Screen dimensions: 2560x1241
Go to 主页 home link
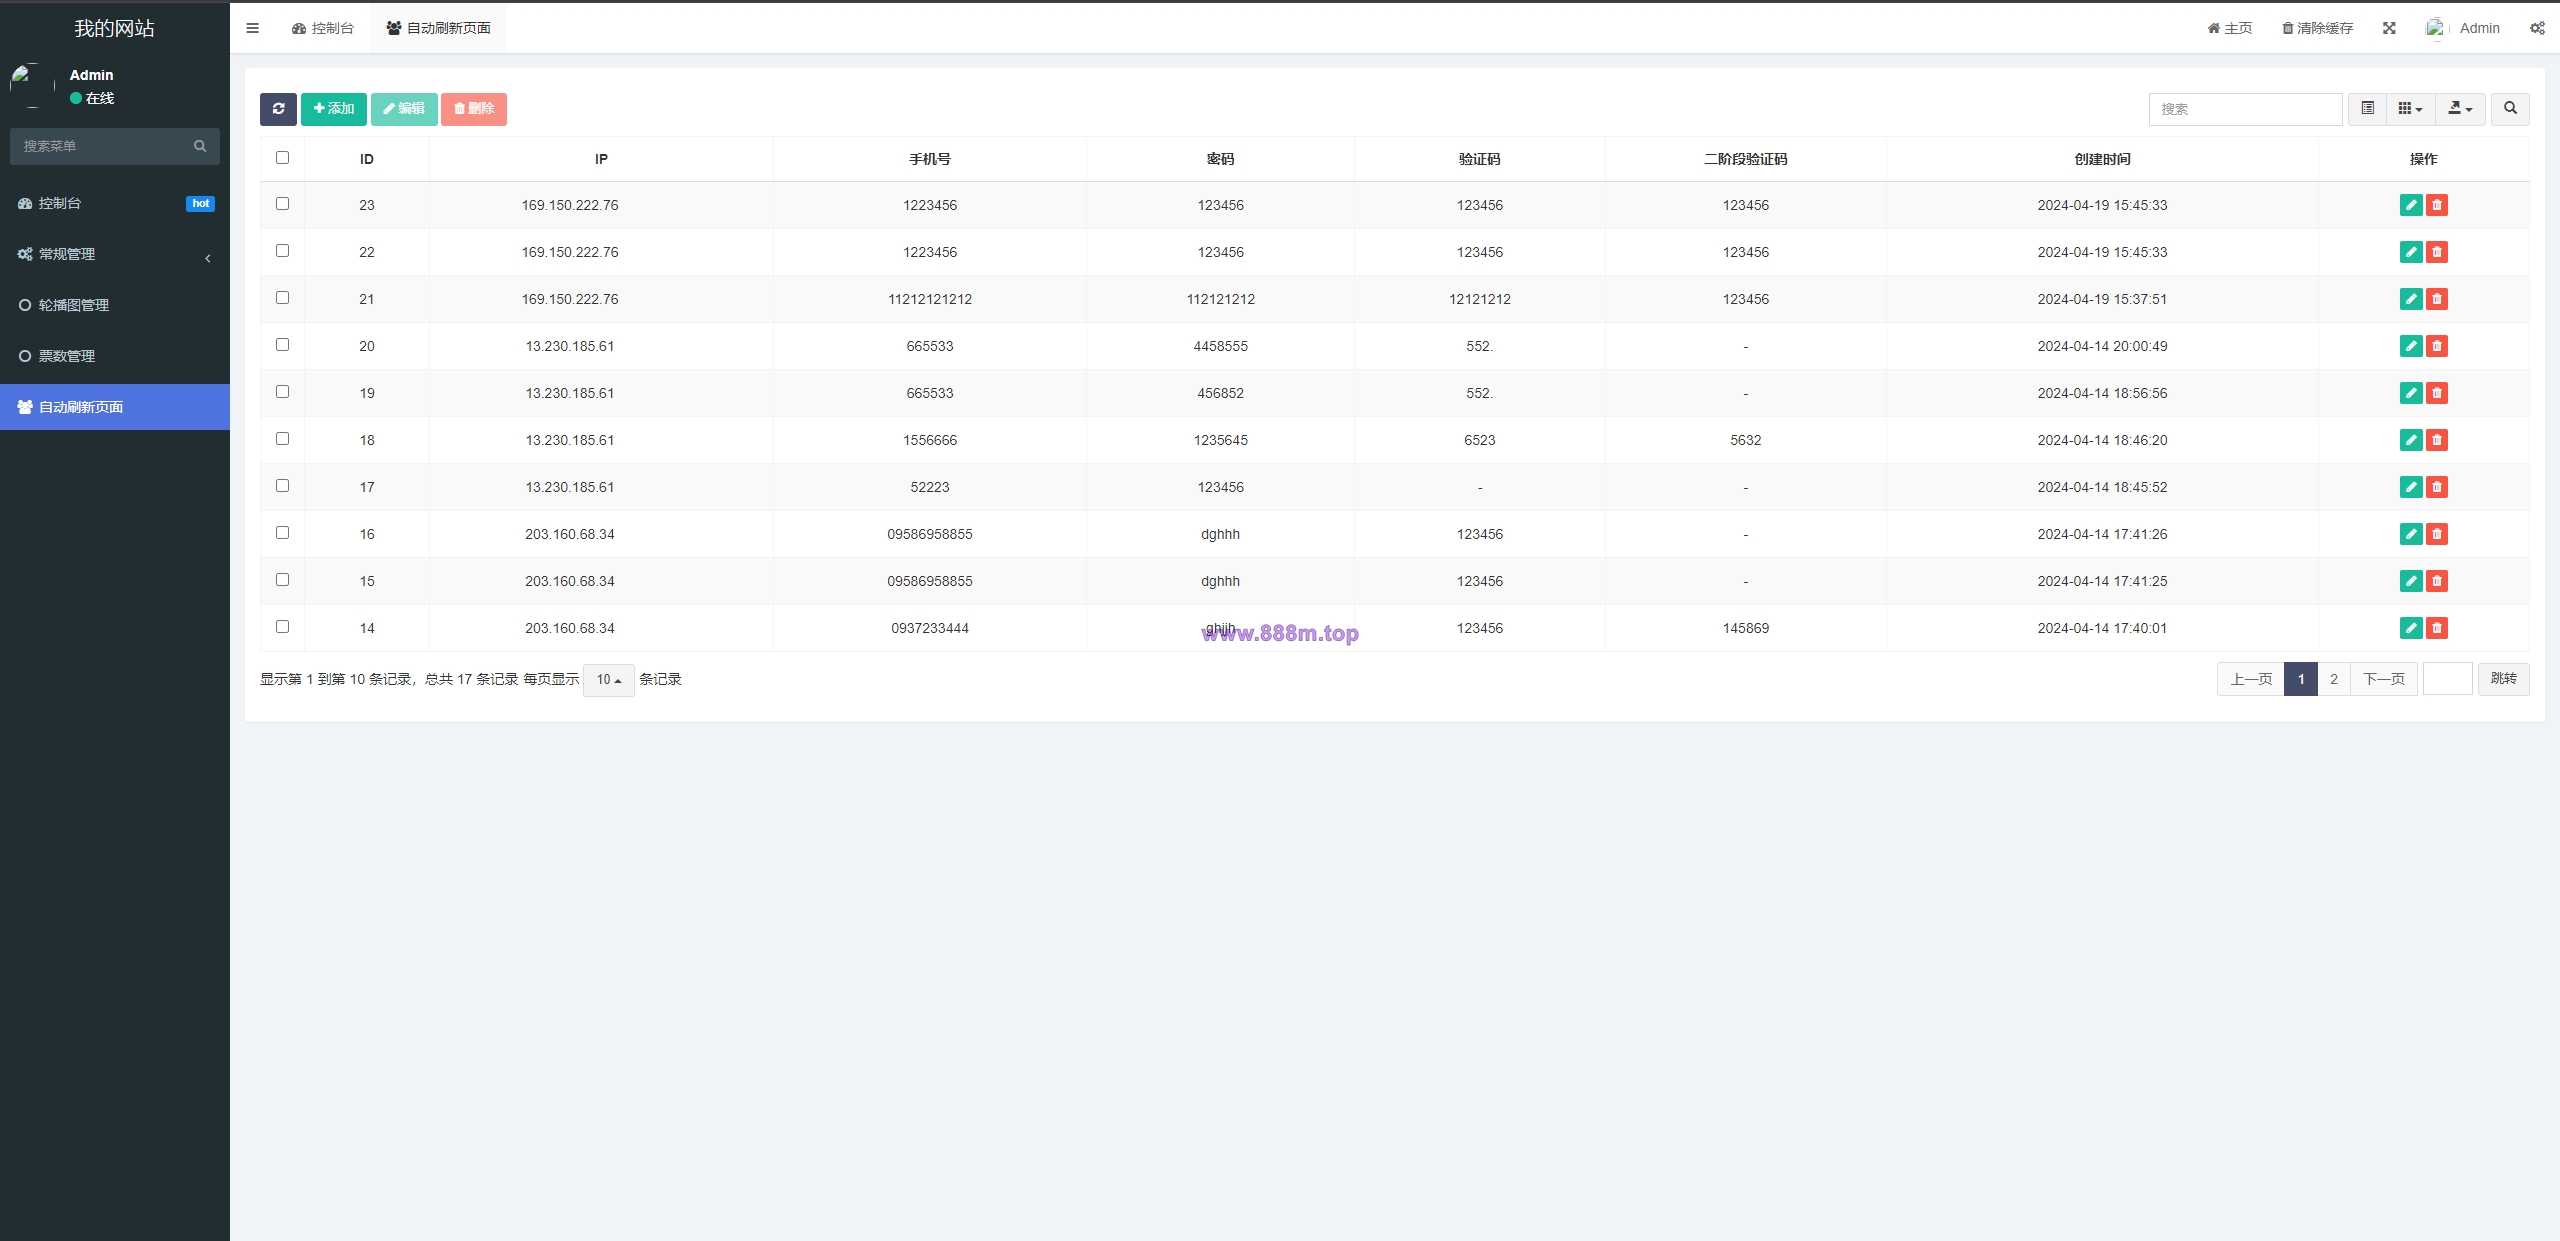coord(2230,28)
